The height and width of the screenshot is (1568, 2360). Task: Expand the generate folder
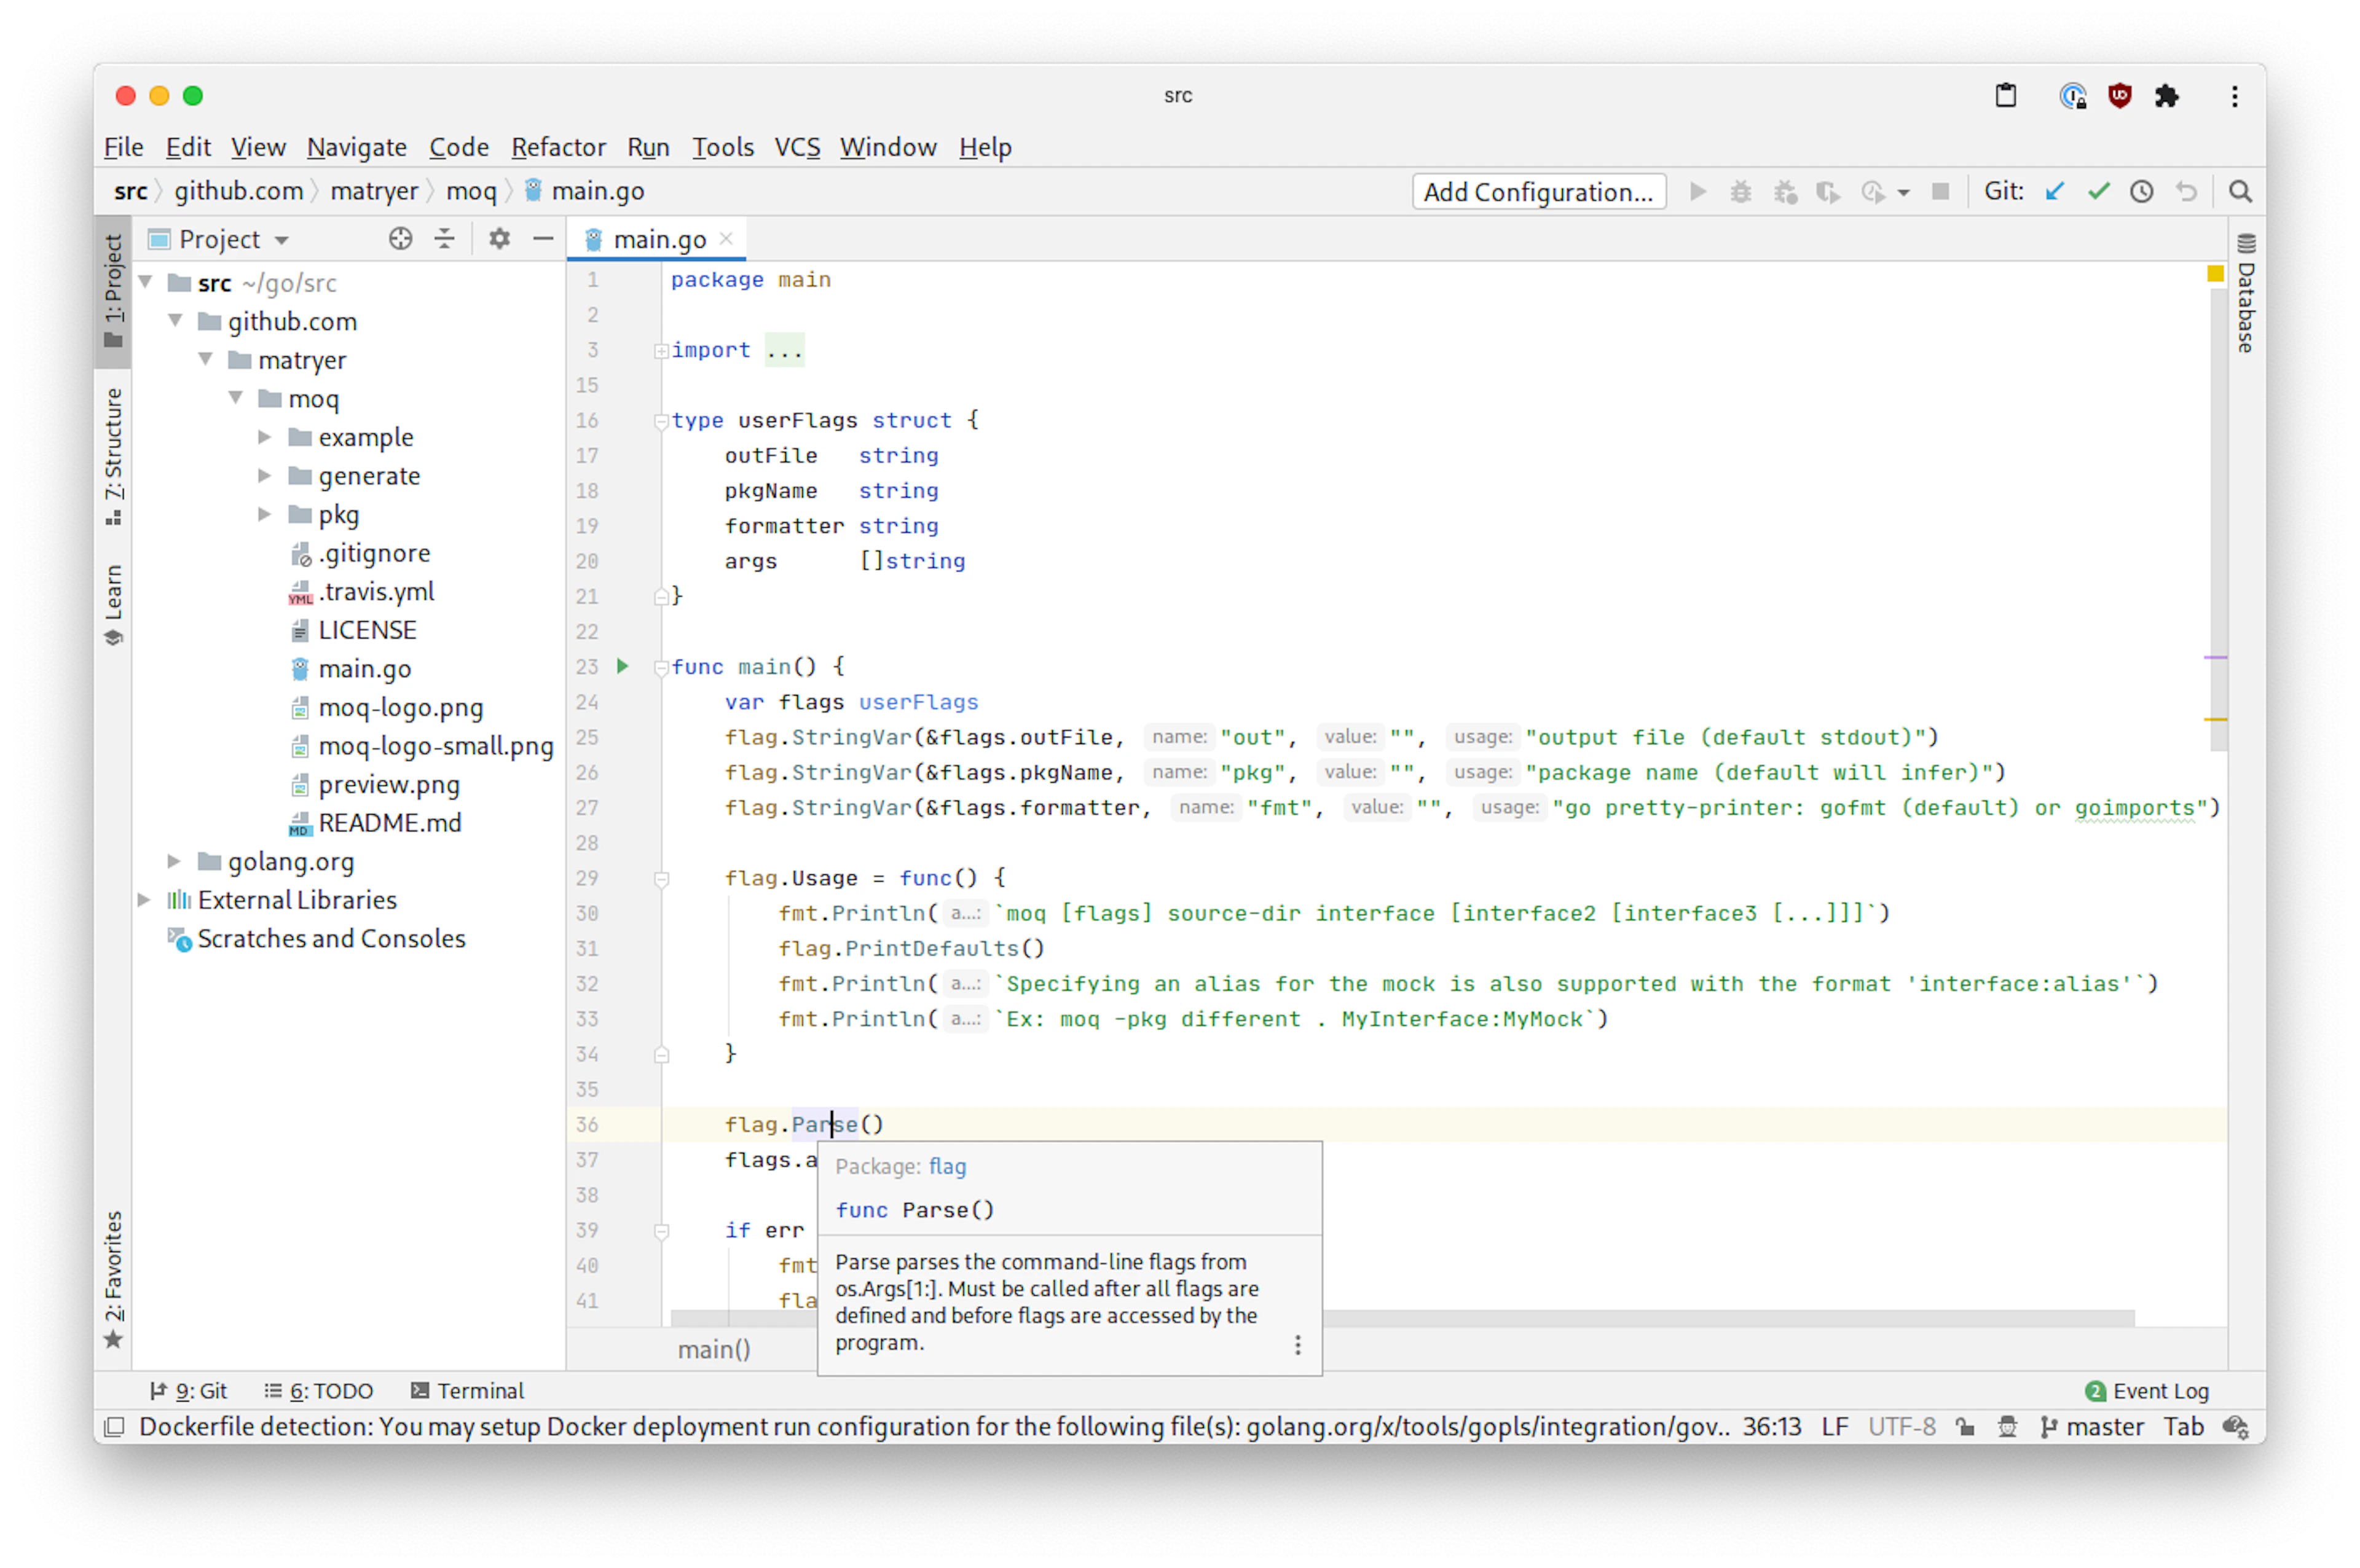265,475
